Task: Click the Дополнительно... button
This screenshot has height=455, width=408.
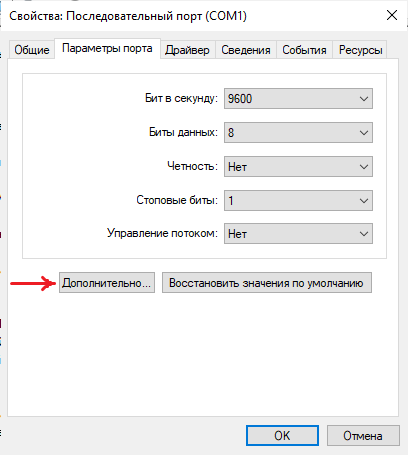Action: 107,283
